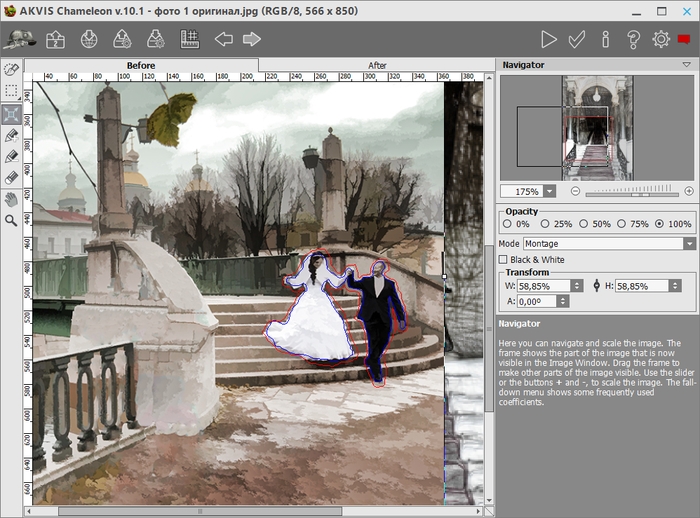Toggle the proportions lock icon between W and H
This screenshot has width=700, height=518.
(x=596, y=286)
